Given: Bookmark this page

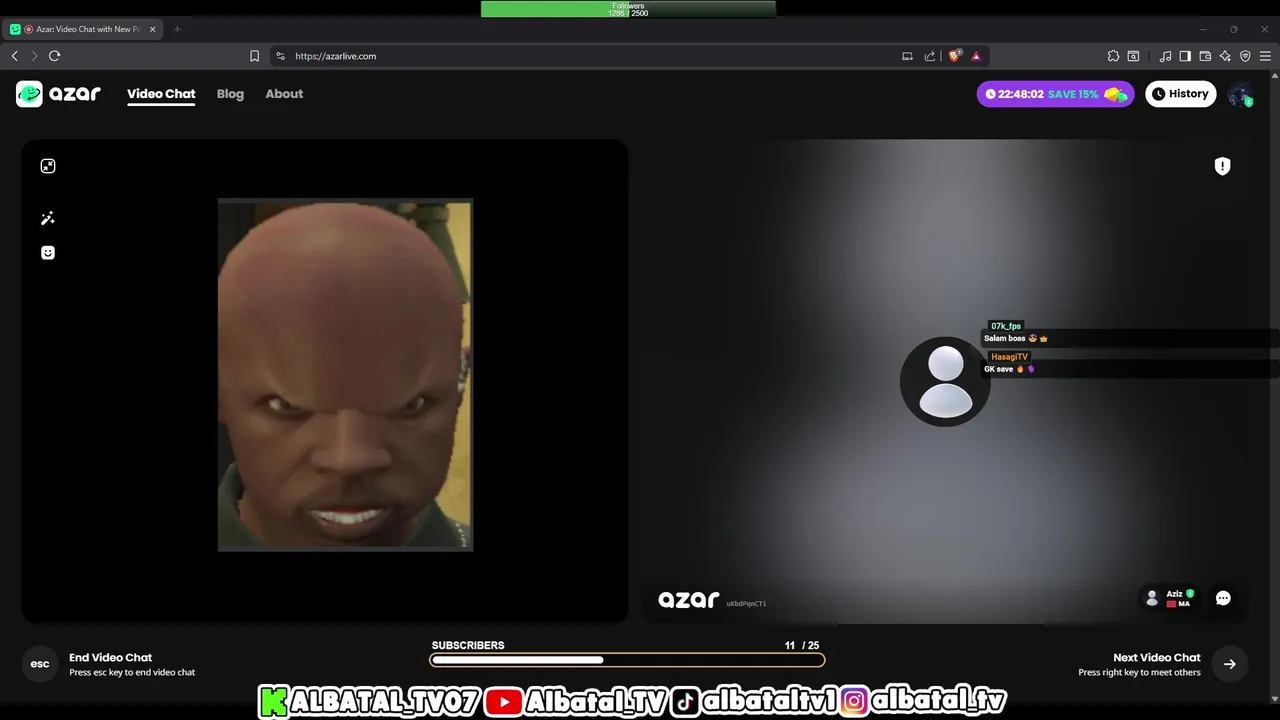Looking at the screenshot, I should click(x=254, y=56).
